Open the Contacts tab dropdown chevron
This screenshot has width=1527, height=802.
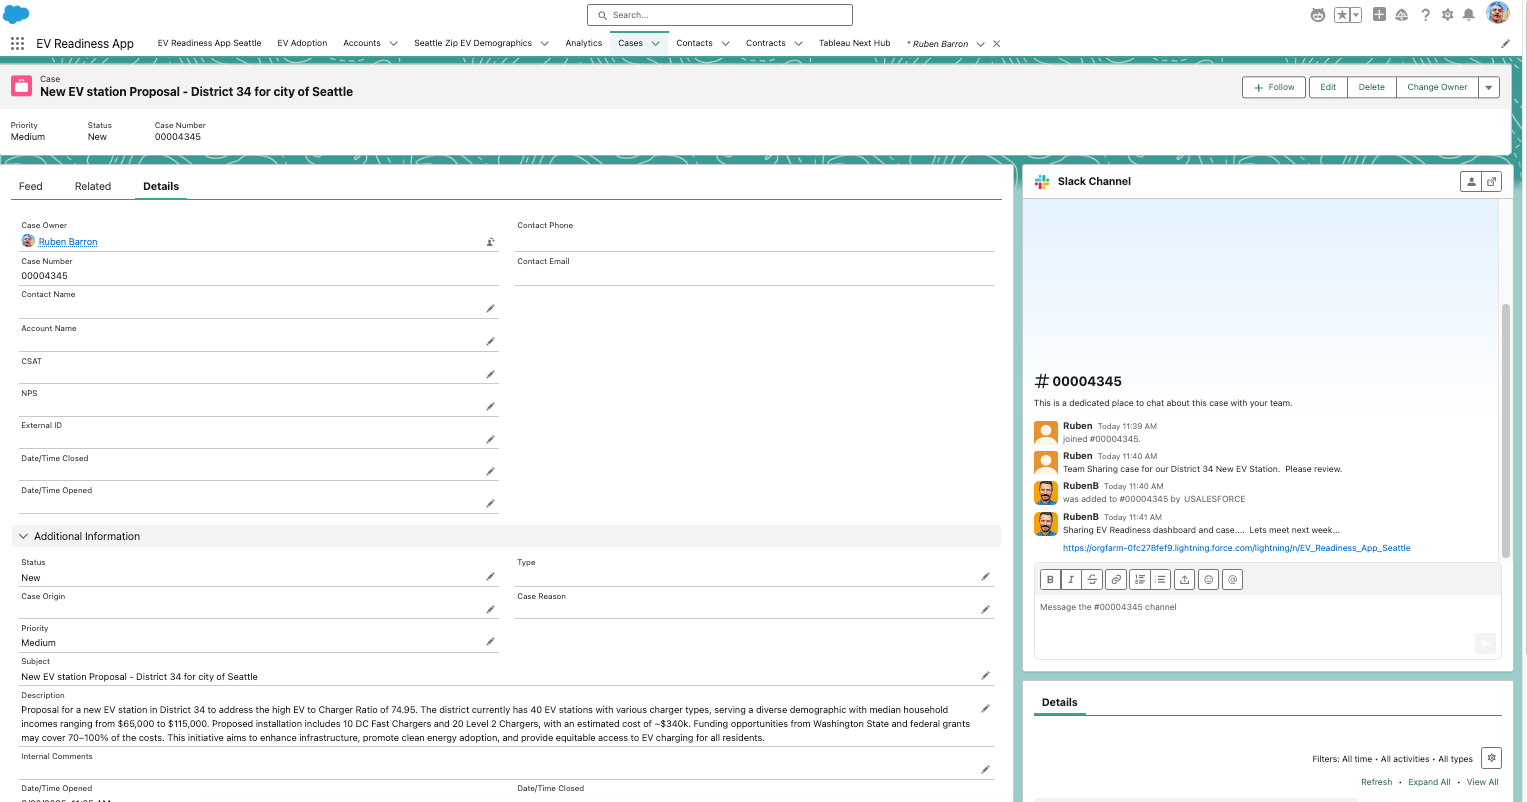(725, 44)
